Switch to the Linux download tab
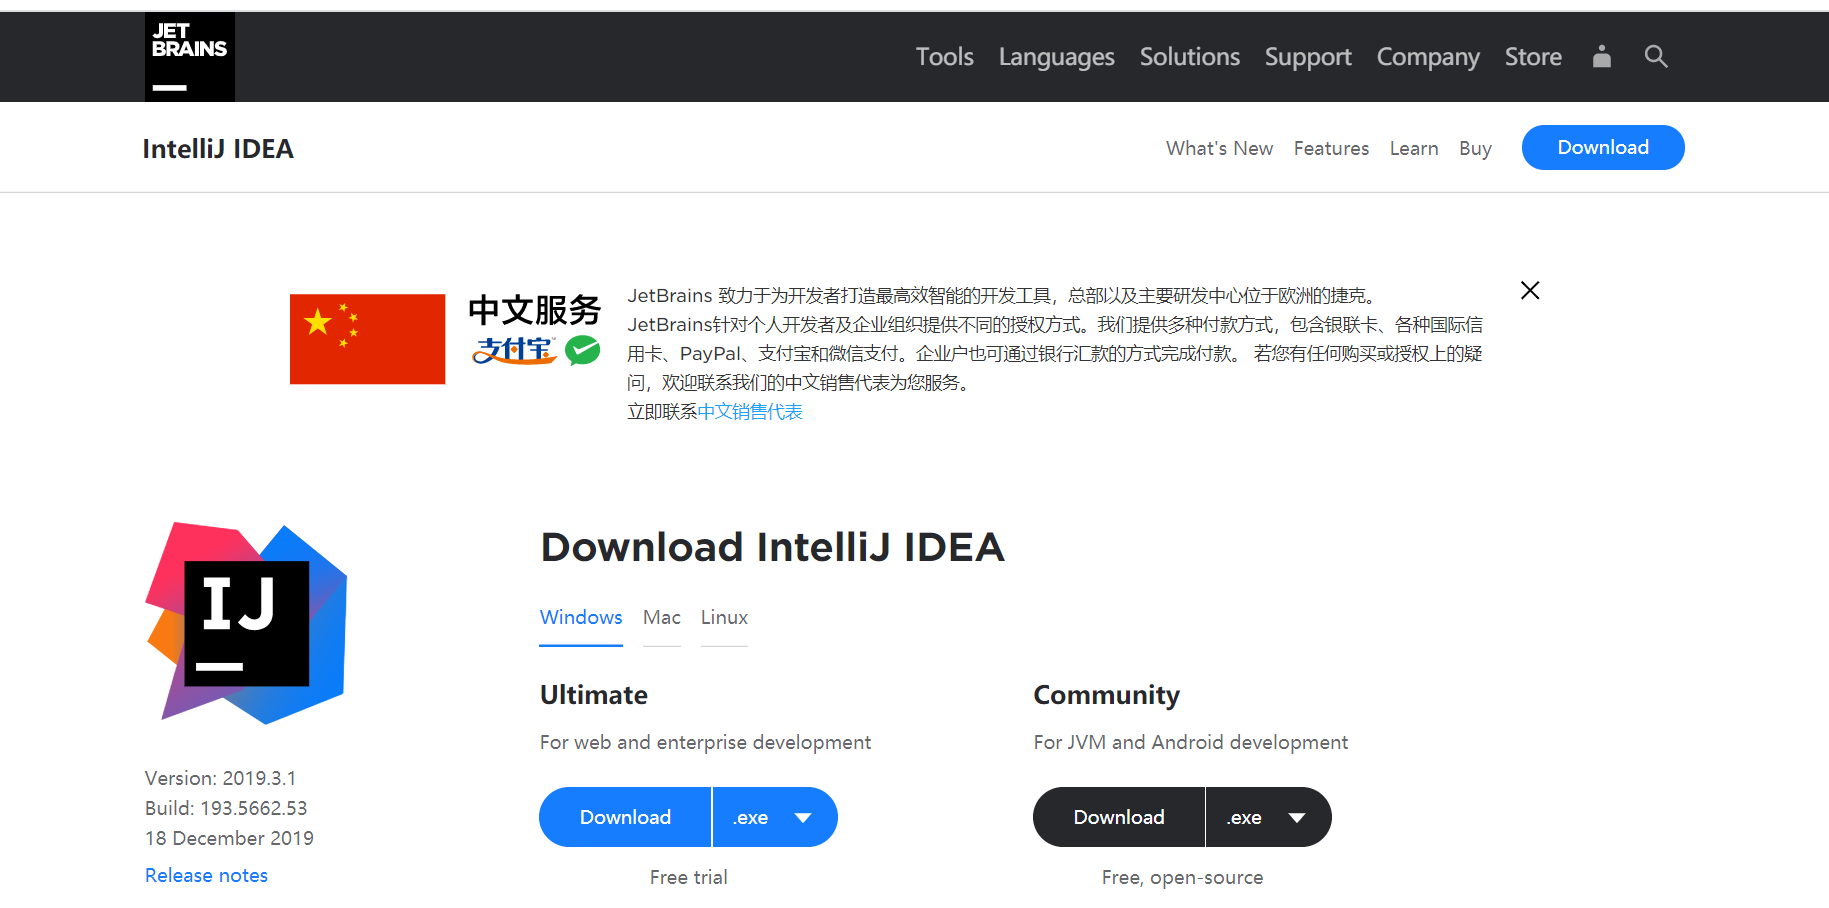The height and width of the screenshot is (908, 1829). pyautogui.click(x=723, y=617)
